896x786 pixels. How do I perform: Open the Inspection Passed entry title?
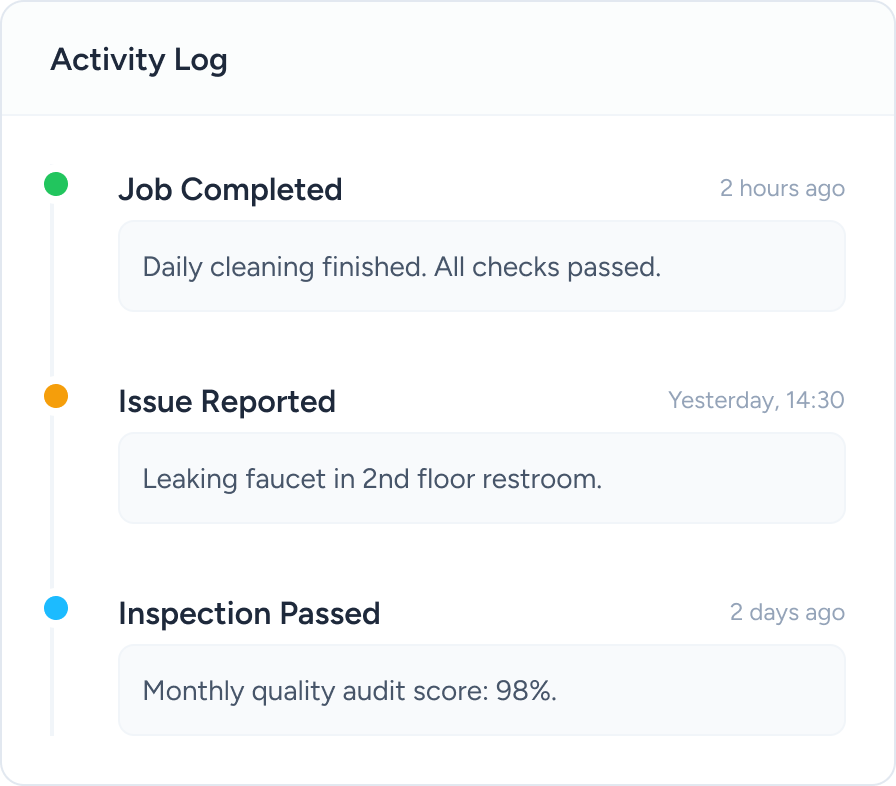(249, 613)
